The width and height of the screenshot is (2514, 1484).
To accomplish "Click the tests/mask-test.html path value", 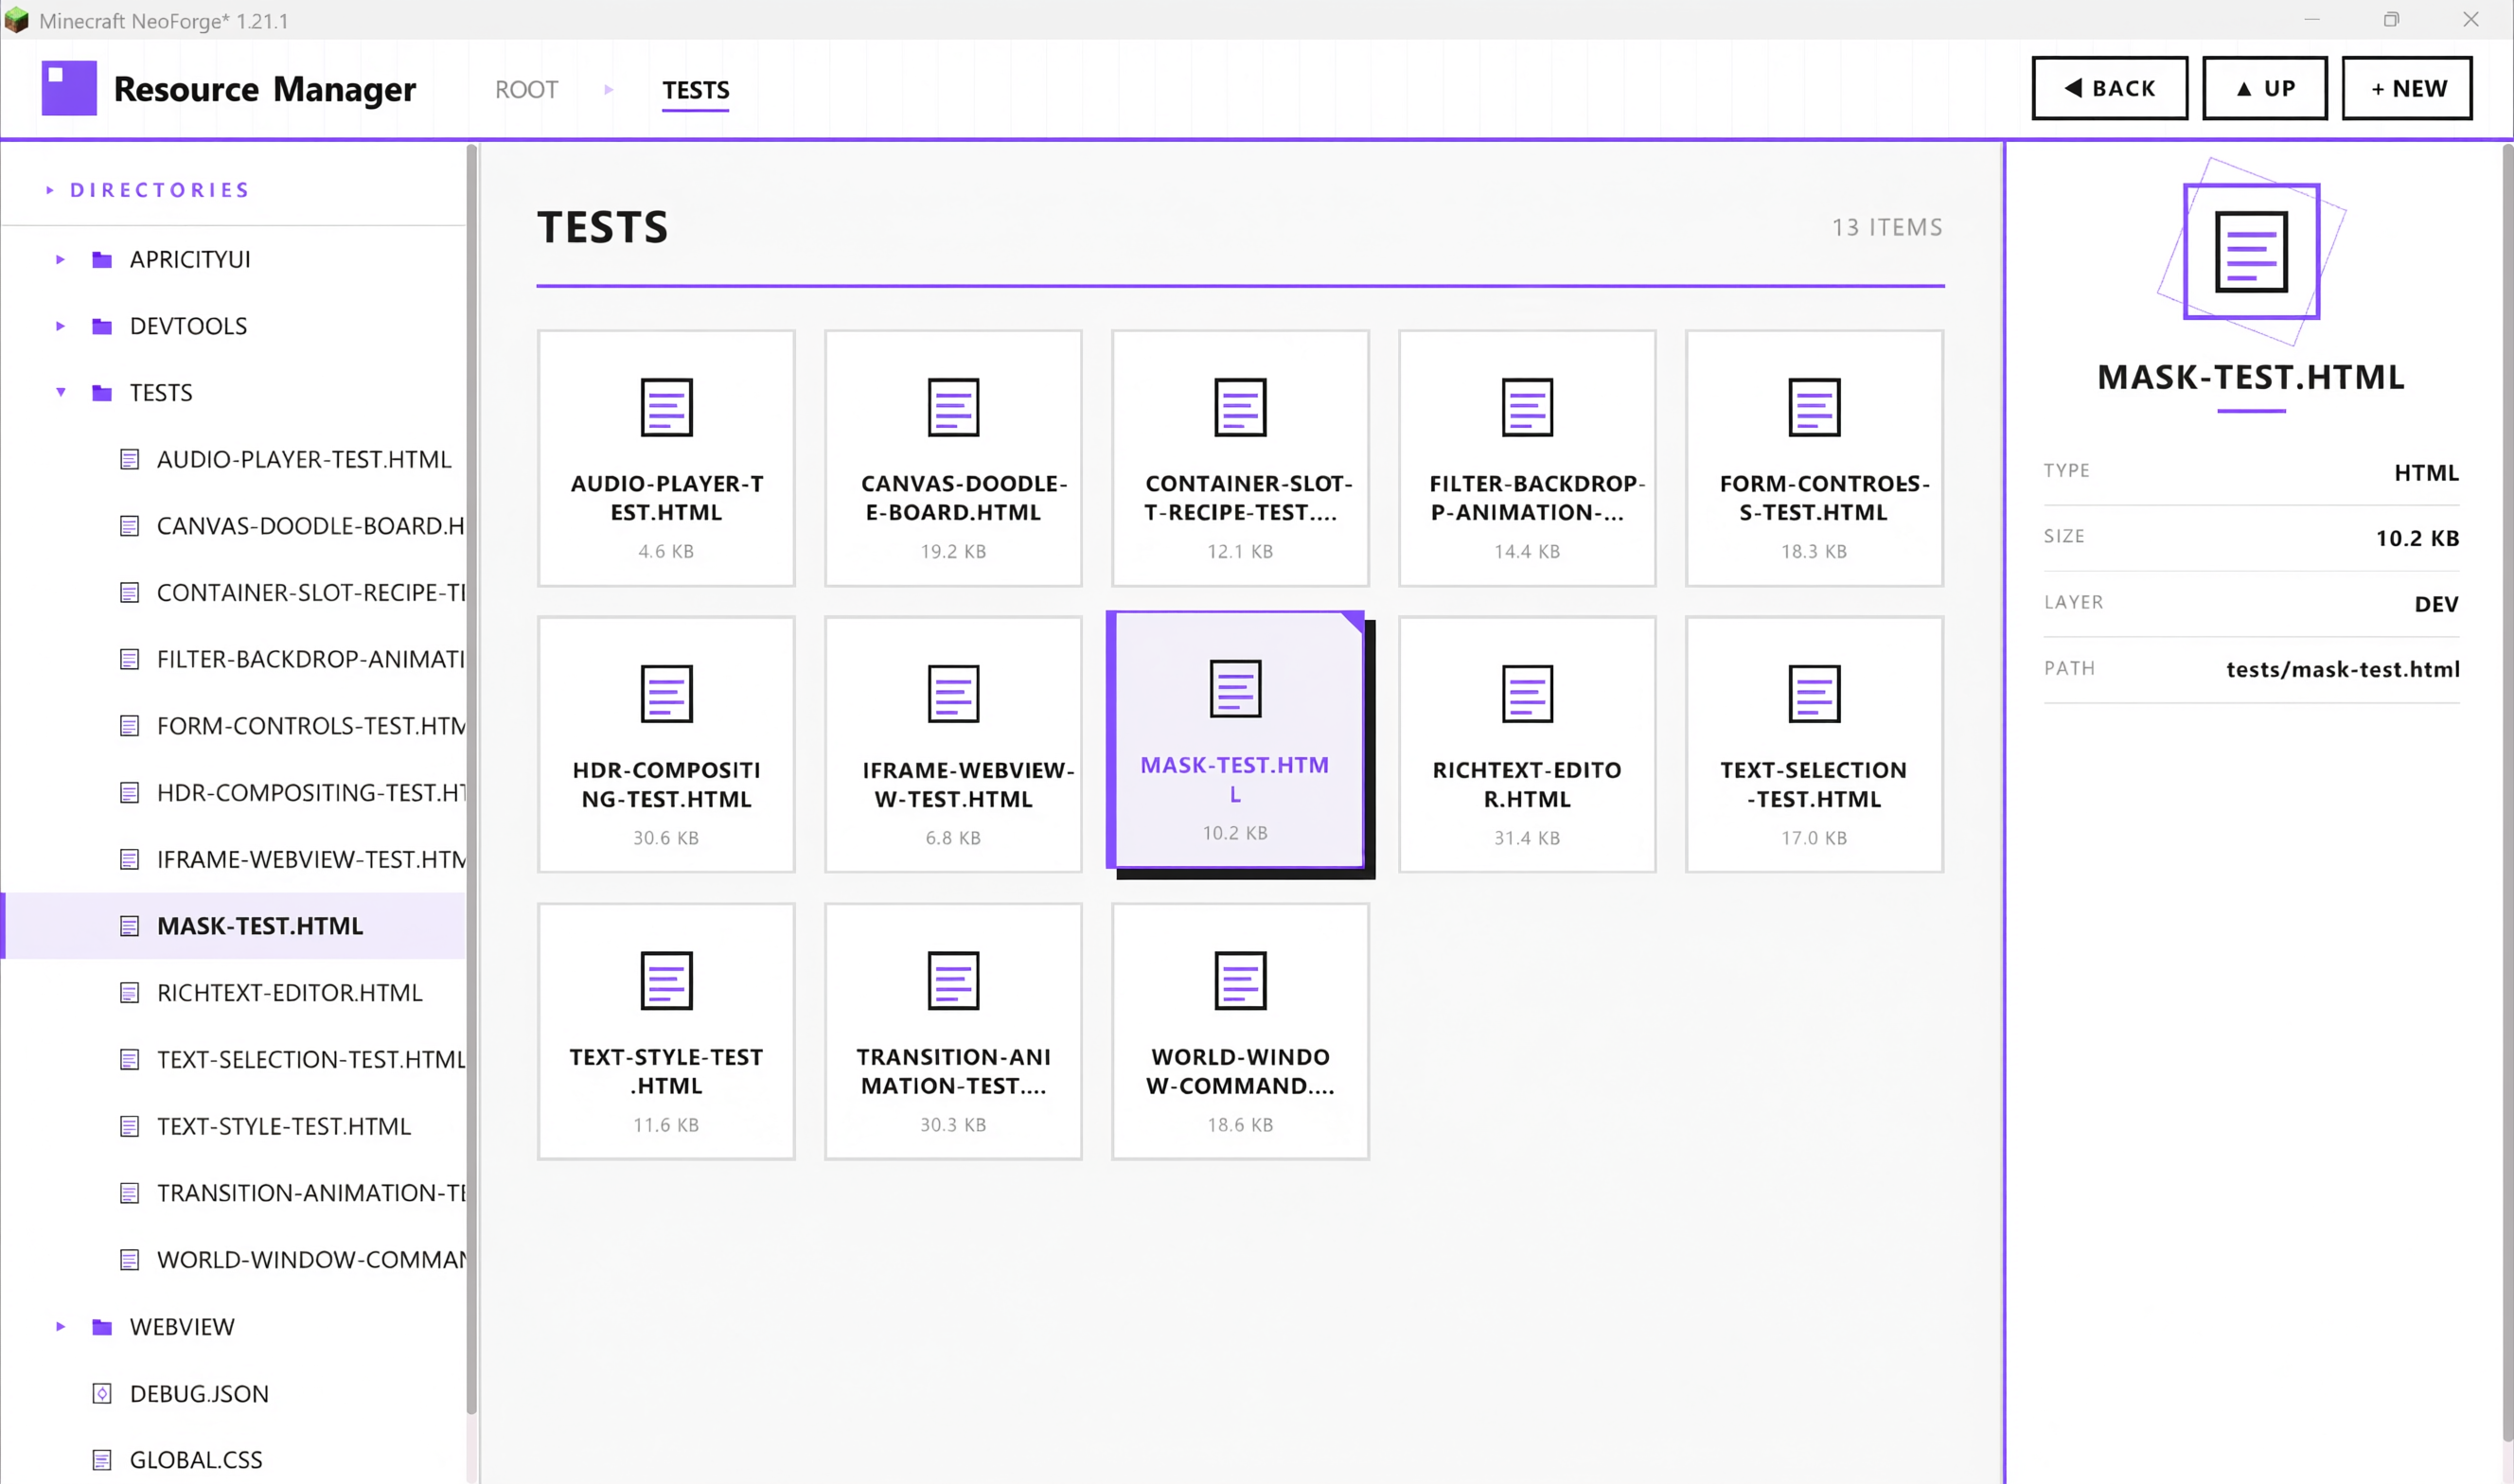I will [2342, 670].
